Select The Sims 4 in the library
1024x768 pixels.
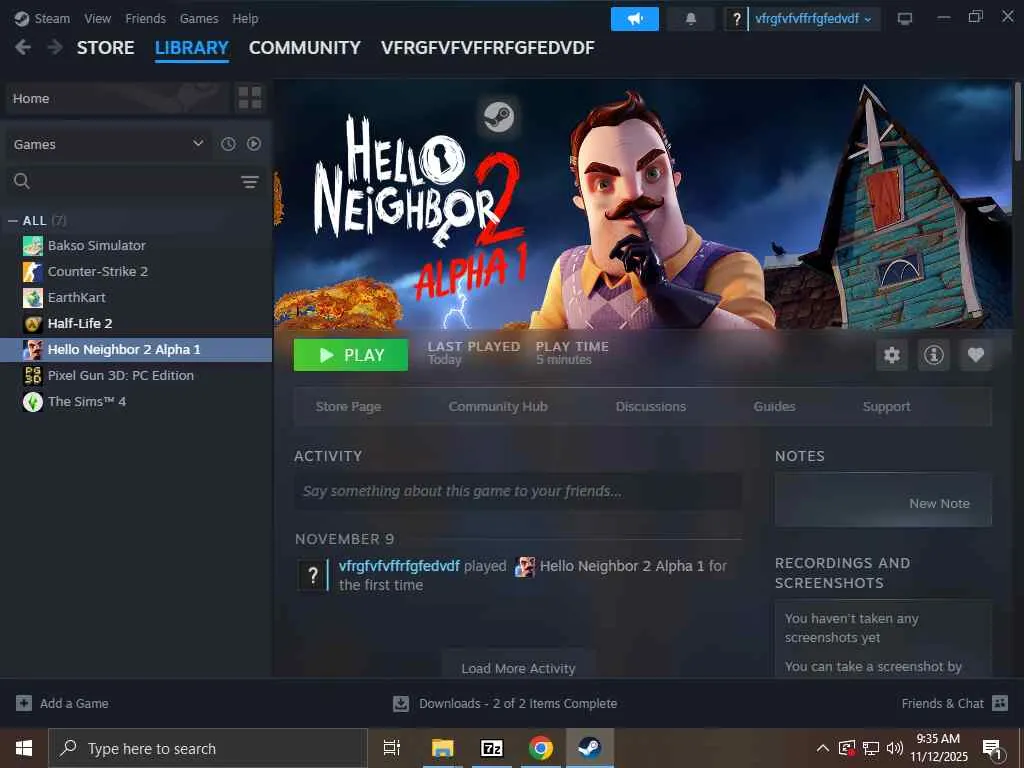tap(136, 402)
